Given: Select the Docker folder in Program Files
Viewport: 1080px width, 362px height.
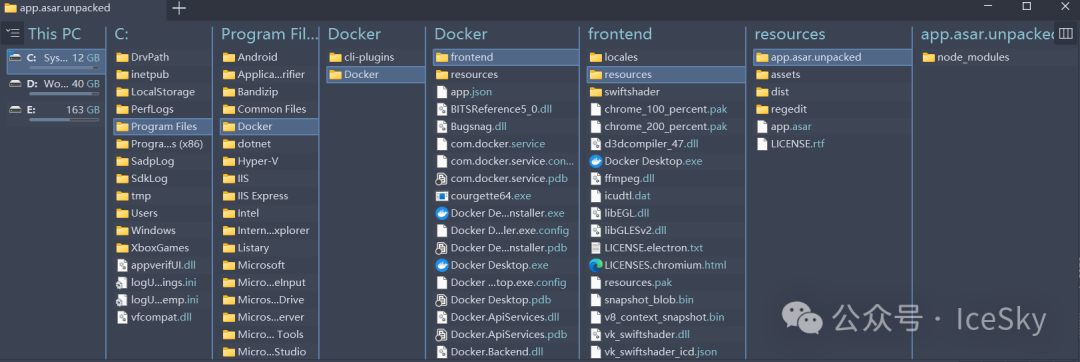Looking at the screenshot, I should pyautogui.click(x=269, y=127).
